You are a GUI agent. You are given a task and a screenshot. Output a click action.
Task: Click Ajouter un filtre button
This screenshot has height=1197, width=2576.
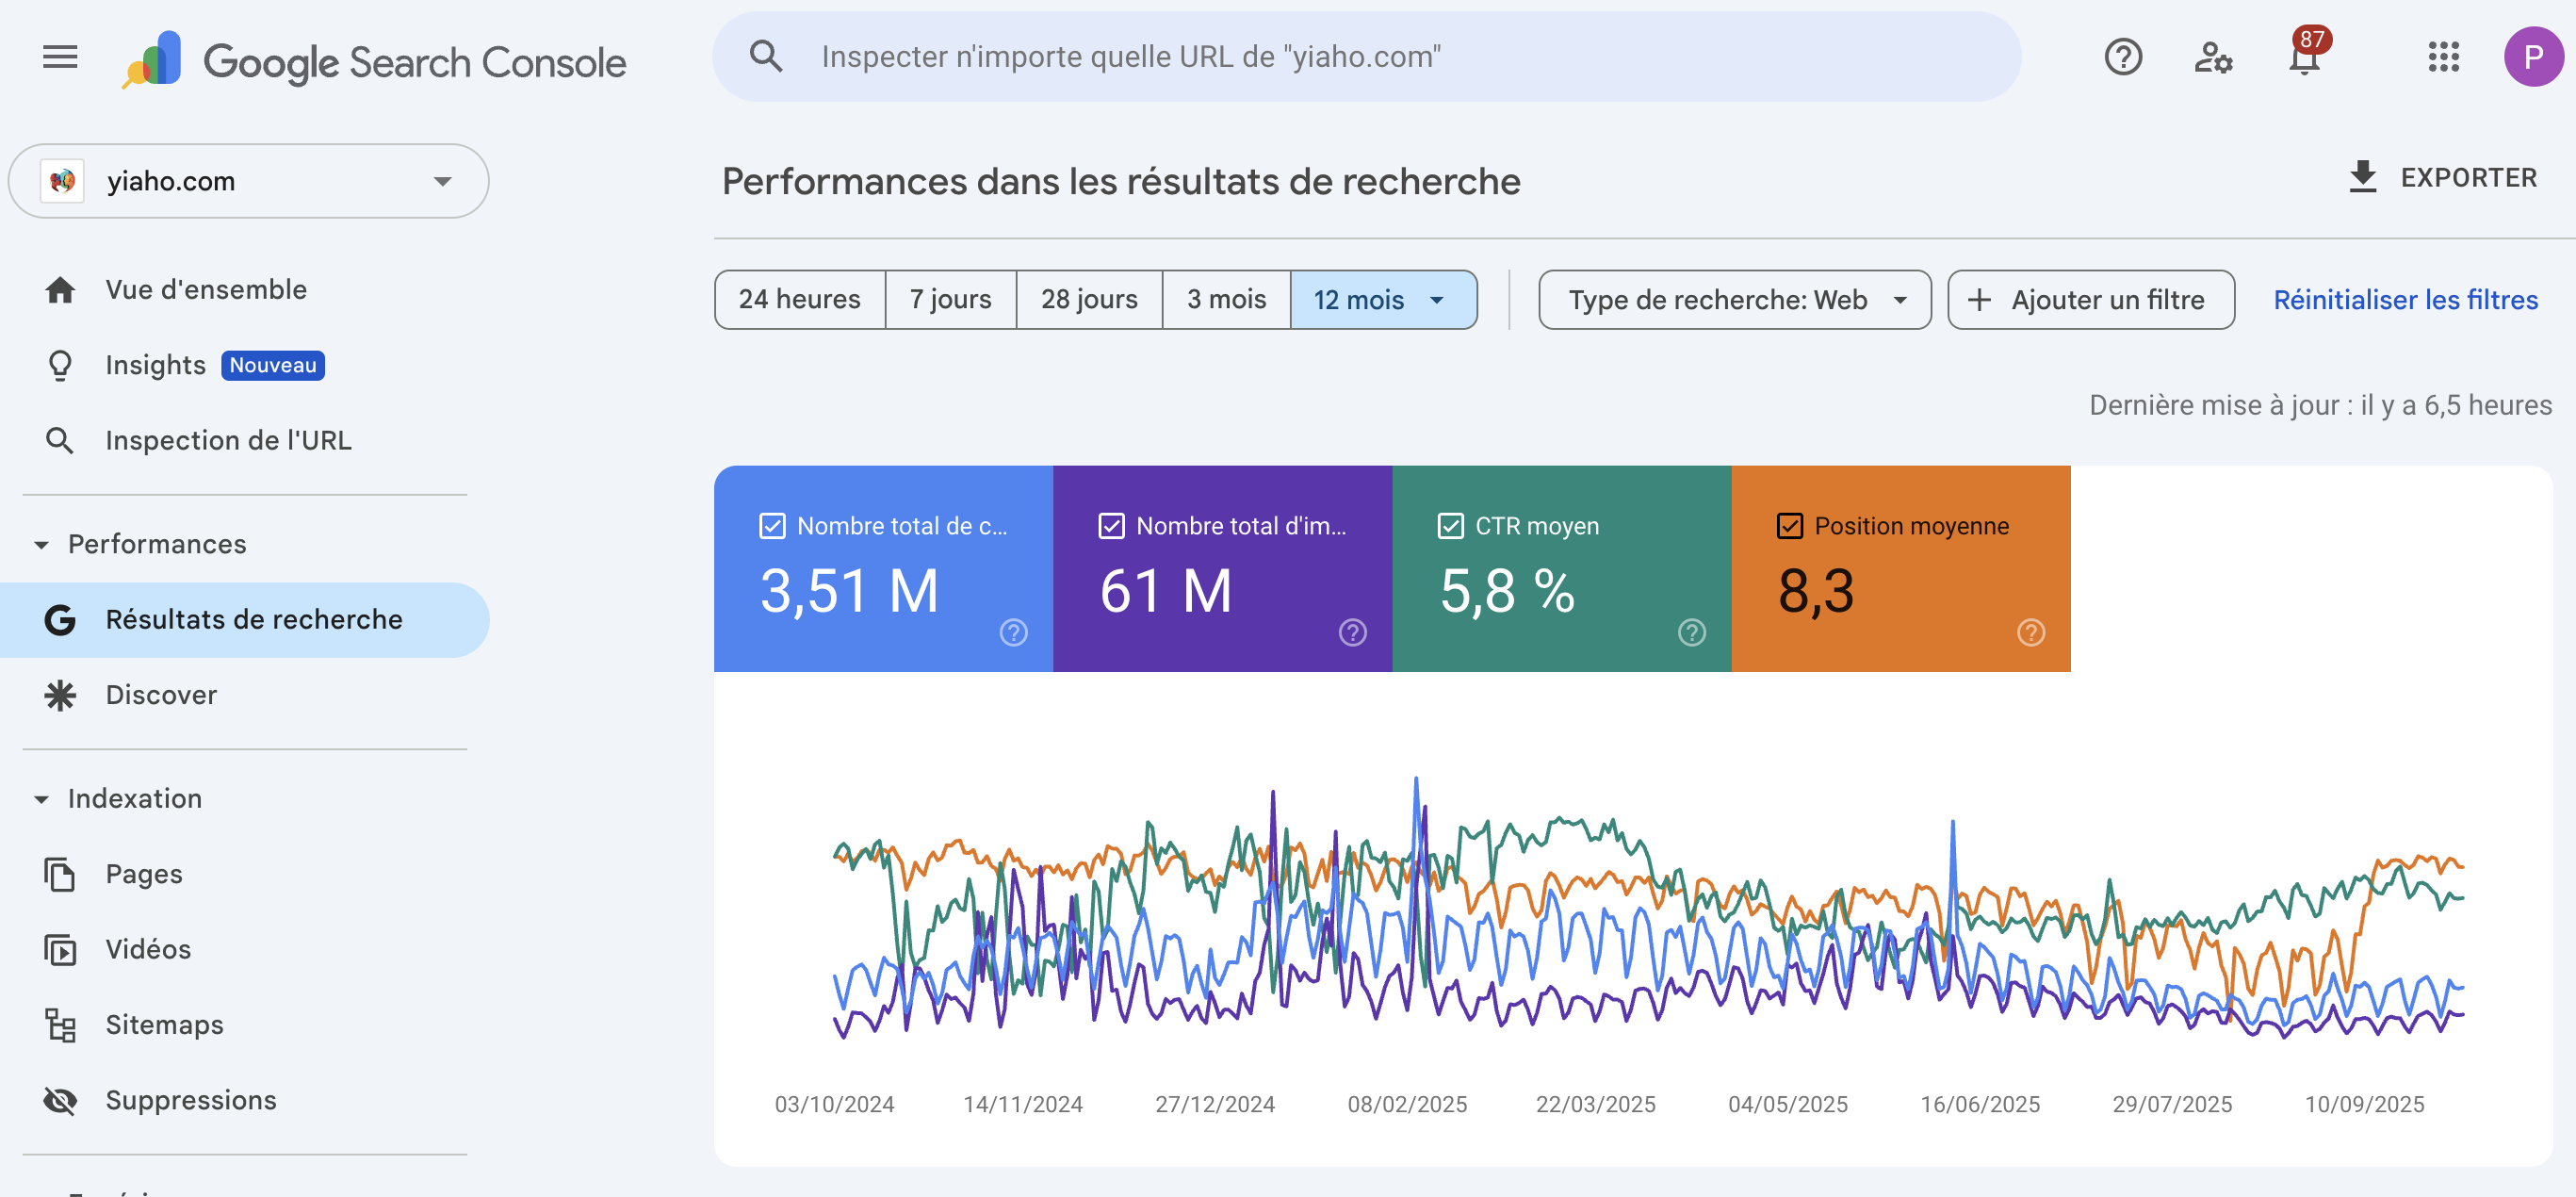(2090, 300)
